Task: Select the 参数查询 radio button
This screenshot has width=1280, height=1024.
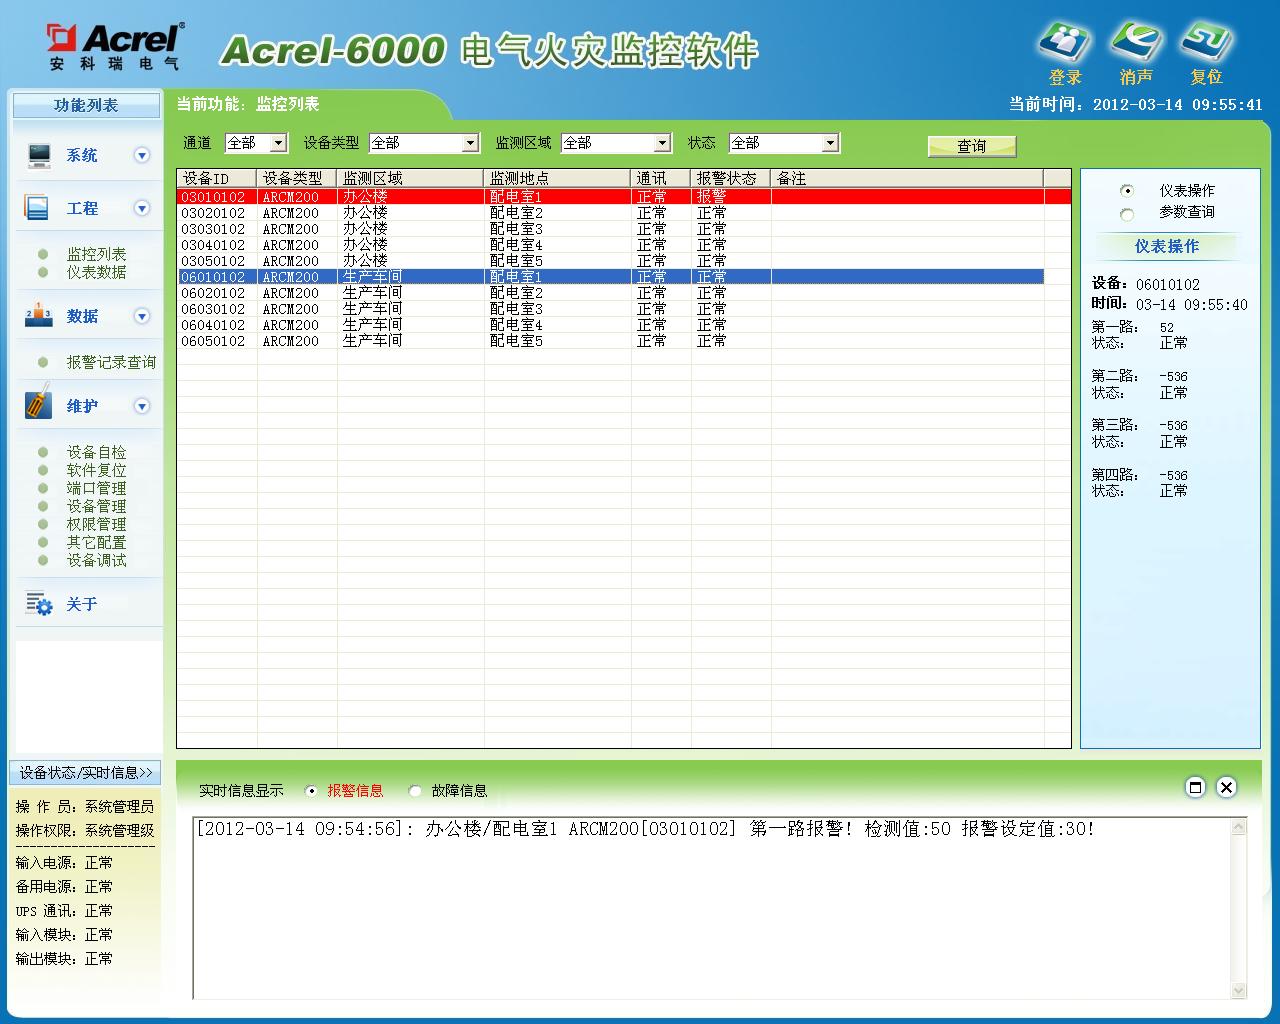Action: 1127,214
